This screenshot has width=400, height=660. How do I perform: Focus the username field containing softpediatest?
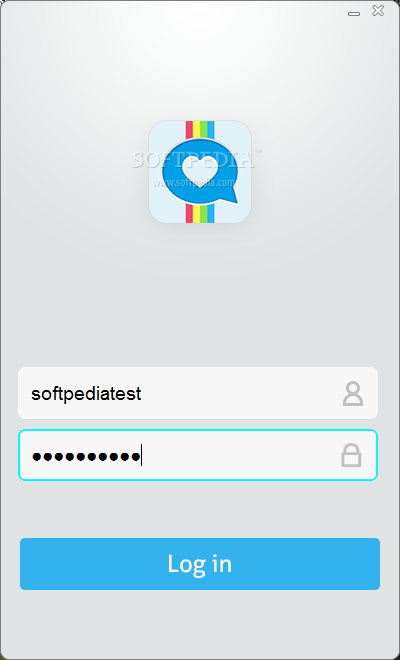(x=198, y=393)
